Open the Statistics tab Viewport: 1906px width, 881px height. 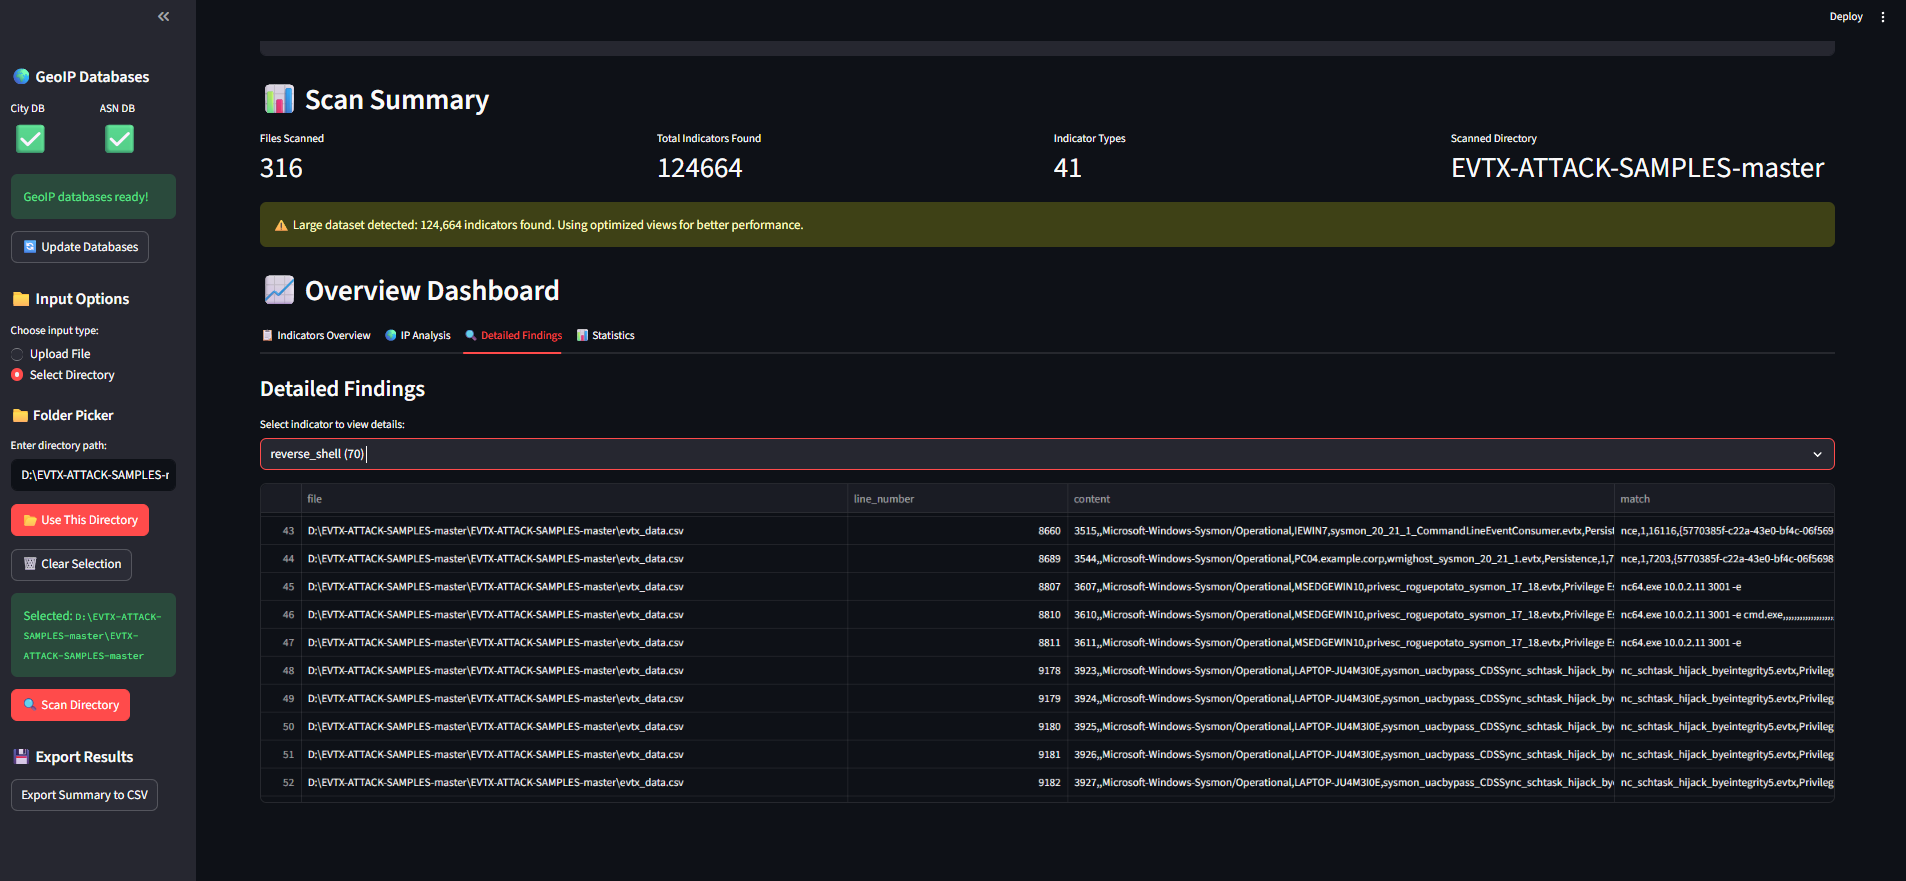[x=606, y=336]
